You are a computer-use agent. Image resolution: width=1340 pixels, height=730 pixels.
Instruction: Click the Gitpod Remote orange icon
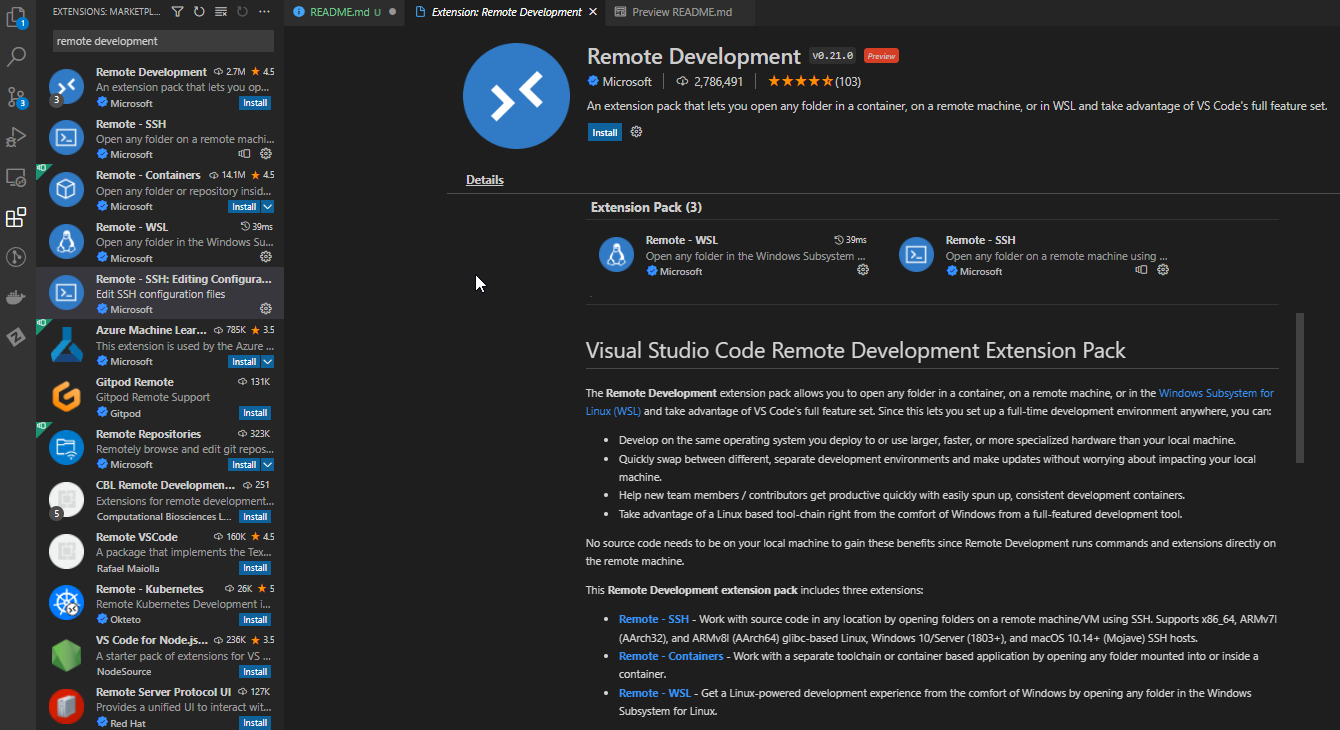coord(66,396)
